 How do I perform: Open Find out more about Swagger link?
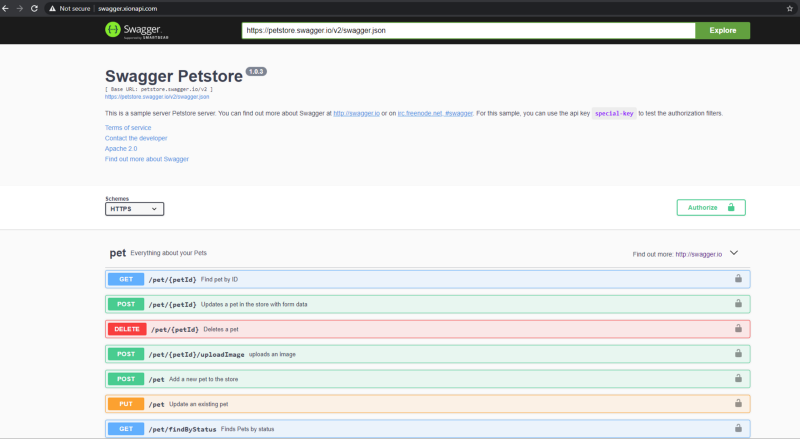tap(146, 159)
